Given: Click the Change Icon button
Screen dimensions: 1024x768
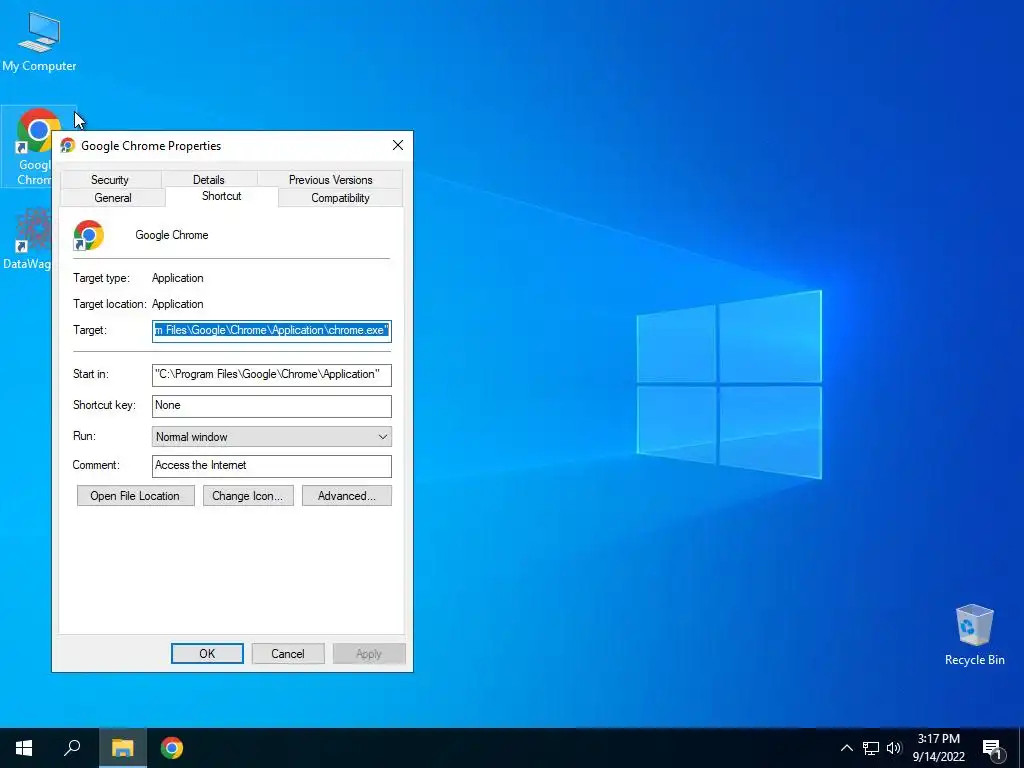Looking at the screenshot, I should 248,496.
